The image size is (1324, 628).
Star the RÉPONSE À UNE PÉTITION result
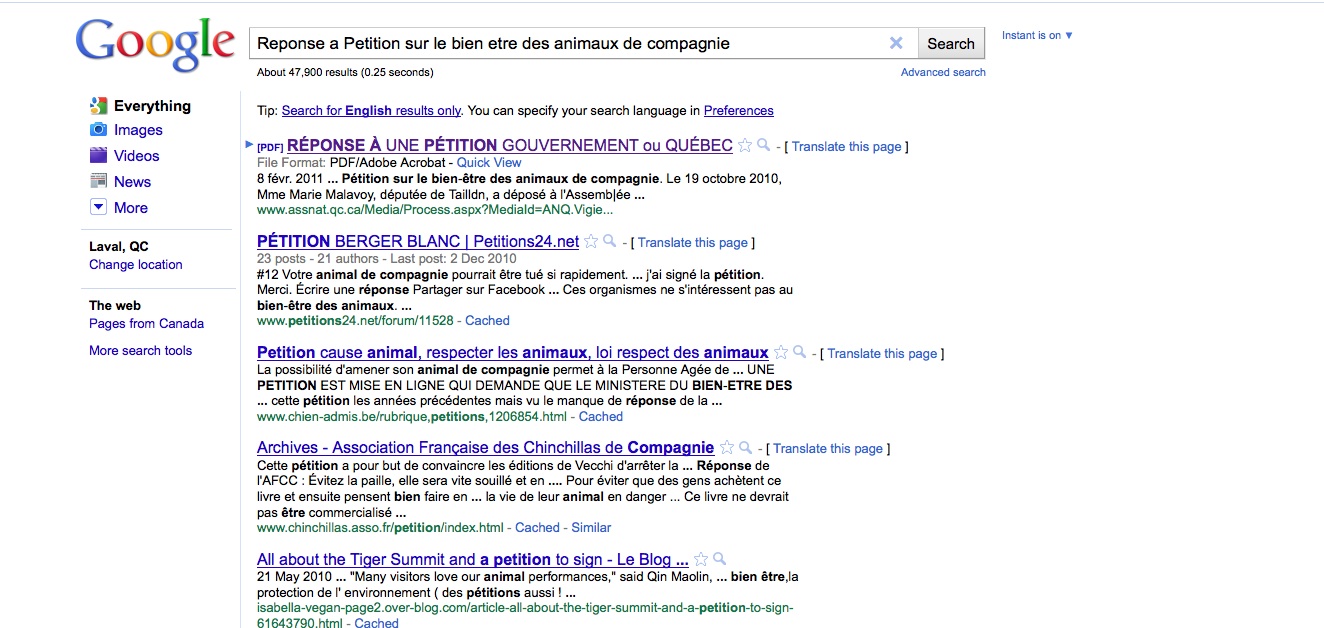pos(745,146)
